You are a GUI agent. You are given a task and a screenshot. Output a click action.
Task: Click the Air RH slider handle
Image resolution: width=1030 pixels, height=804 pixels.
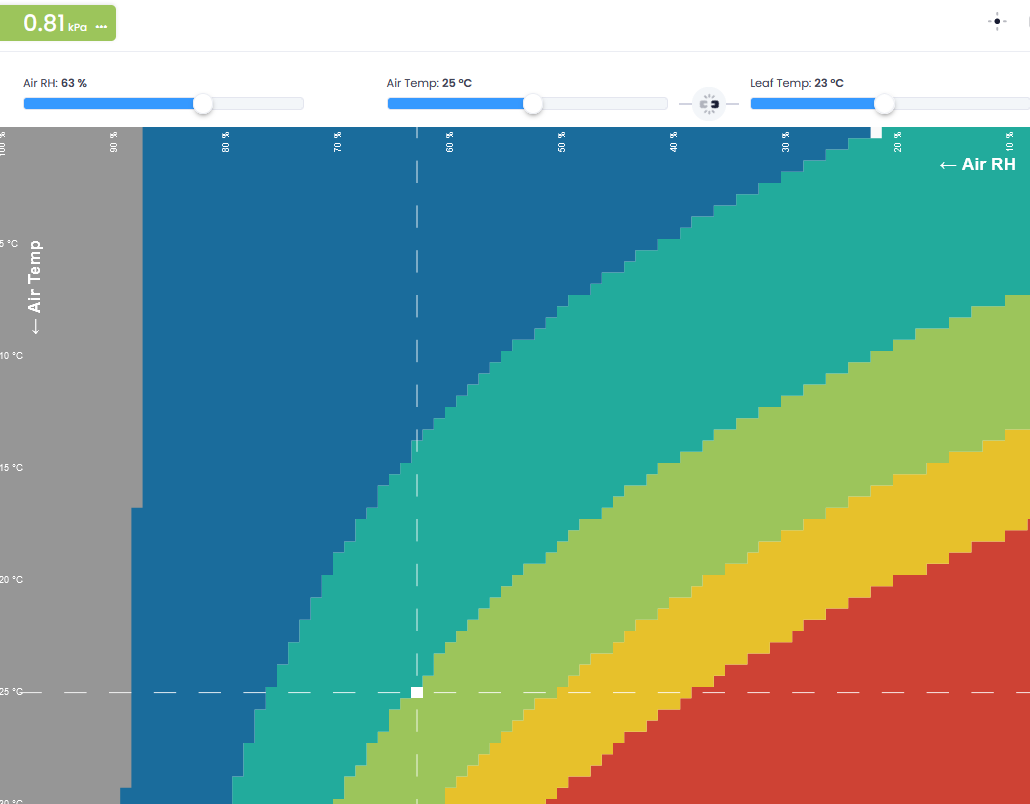(x=203, y=104)
